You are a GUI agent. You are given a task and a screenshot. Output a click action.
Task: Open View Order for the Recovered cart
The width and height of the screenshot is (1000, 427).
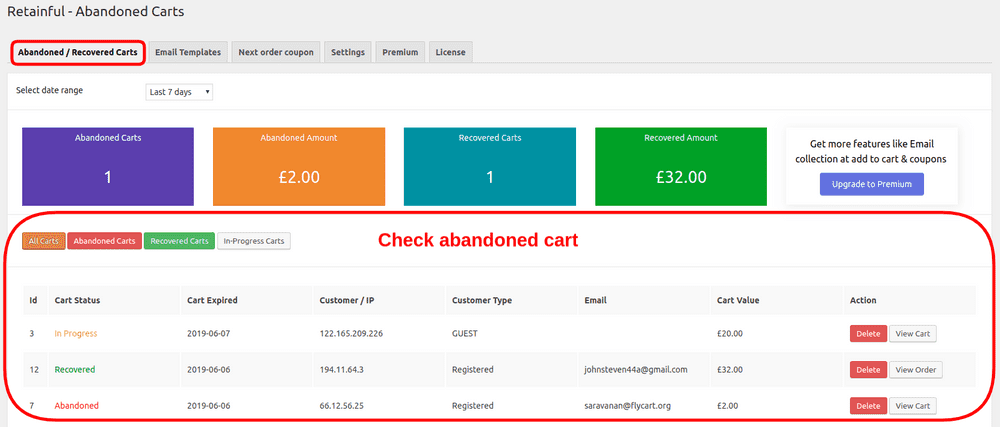point(915,370)
